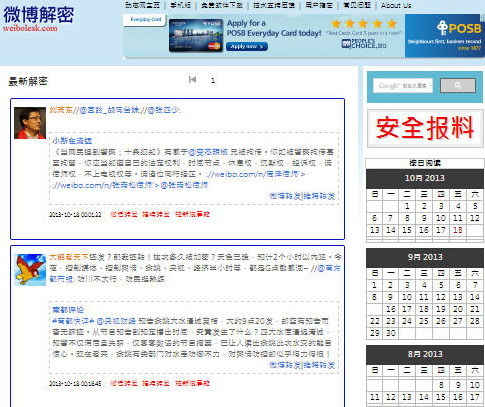Select date 1 in October 2013 calendar
The height and width of the screenshot is (407, 485).
click(x=407, y=206)
